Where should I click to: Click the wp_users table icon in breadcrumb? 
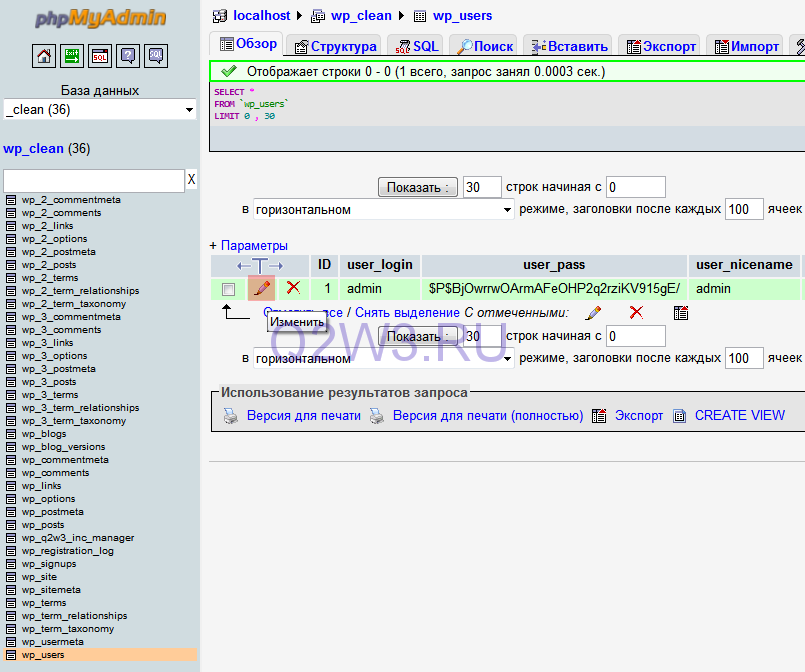click(420, 16)
